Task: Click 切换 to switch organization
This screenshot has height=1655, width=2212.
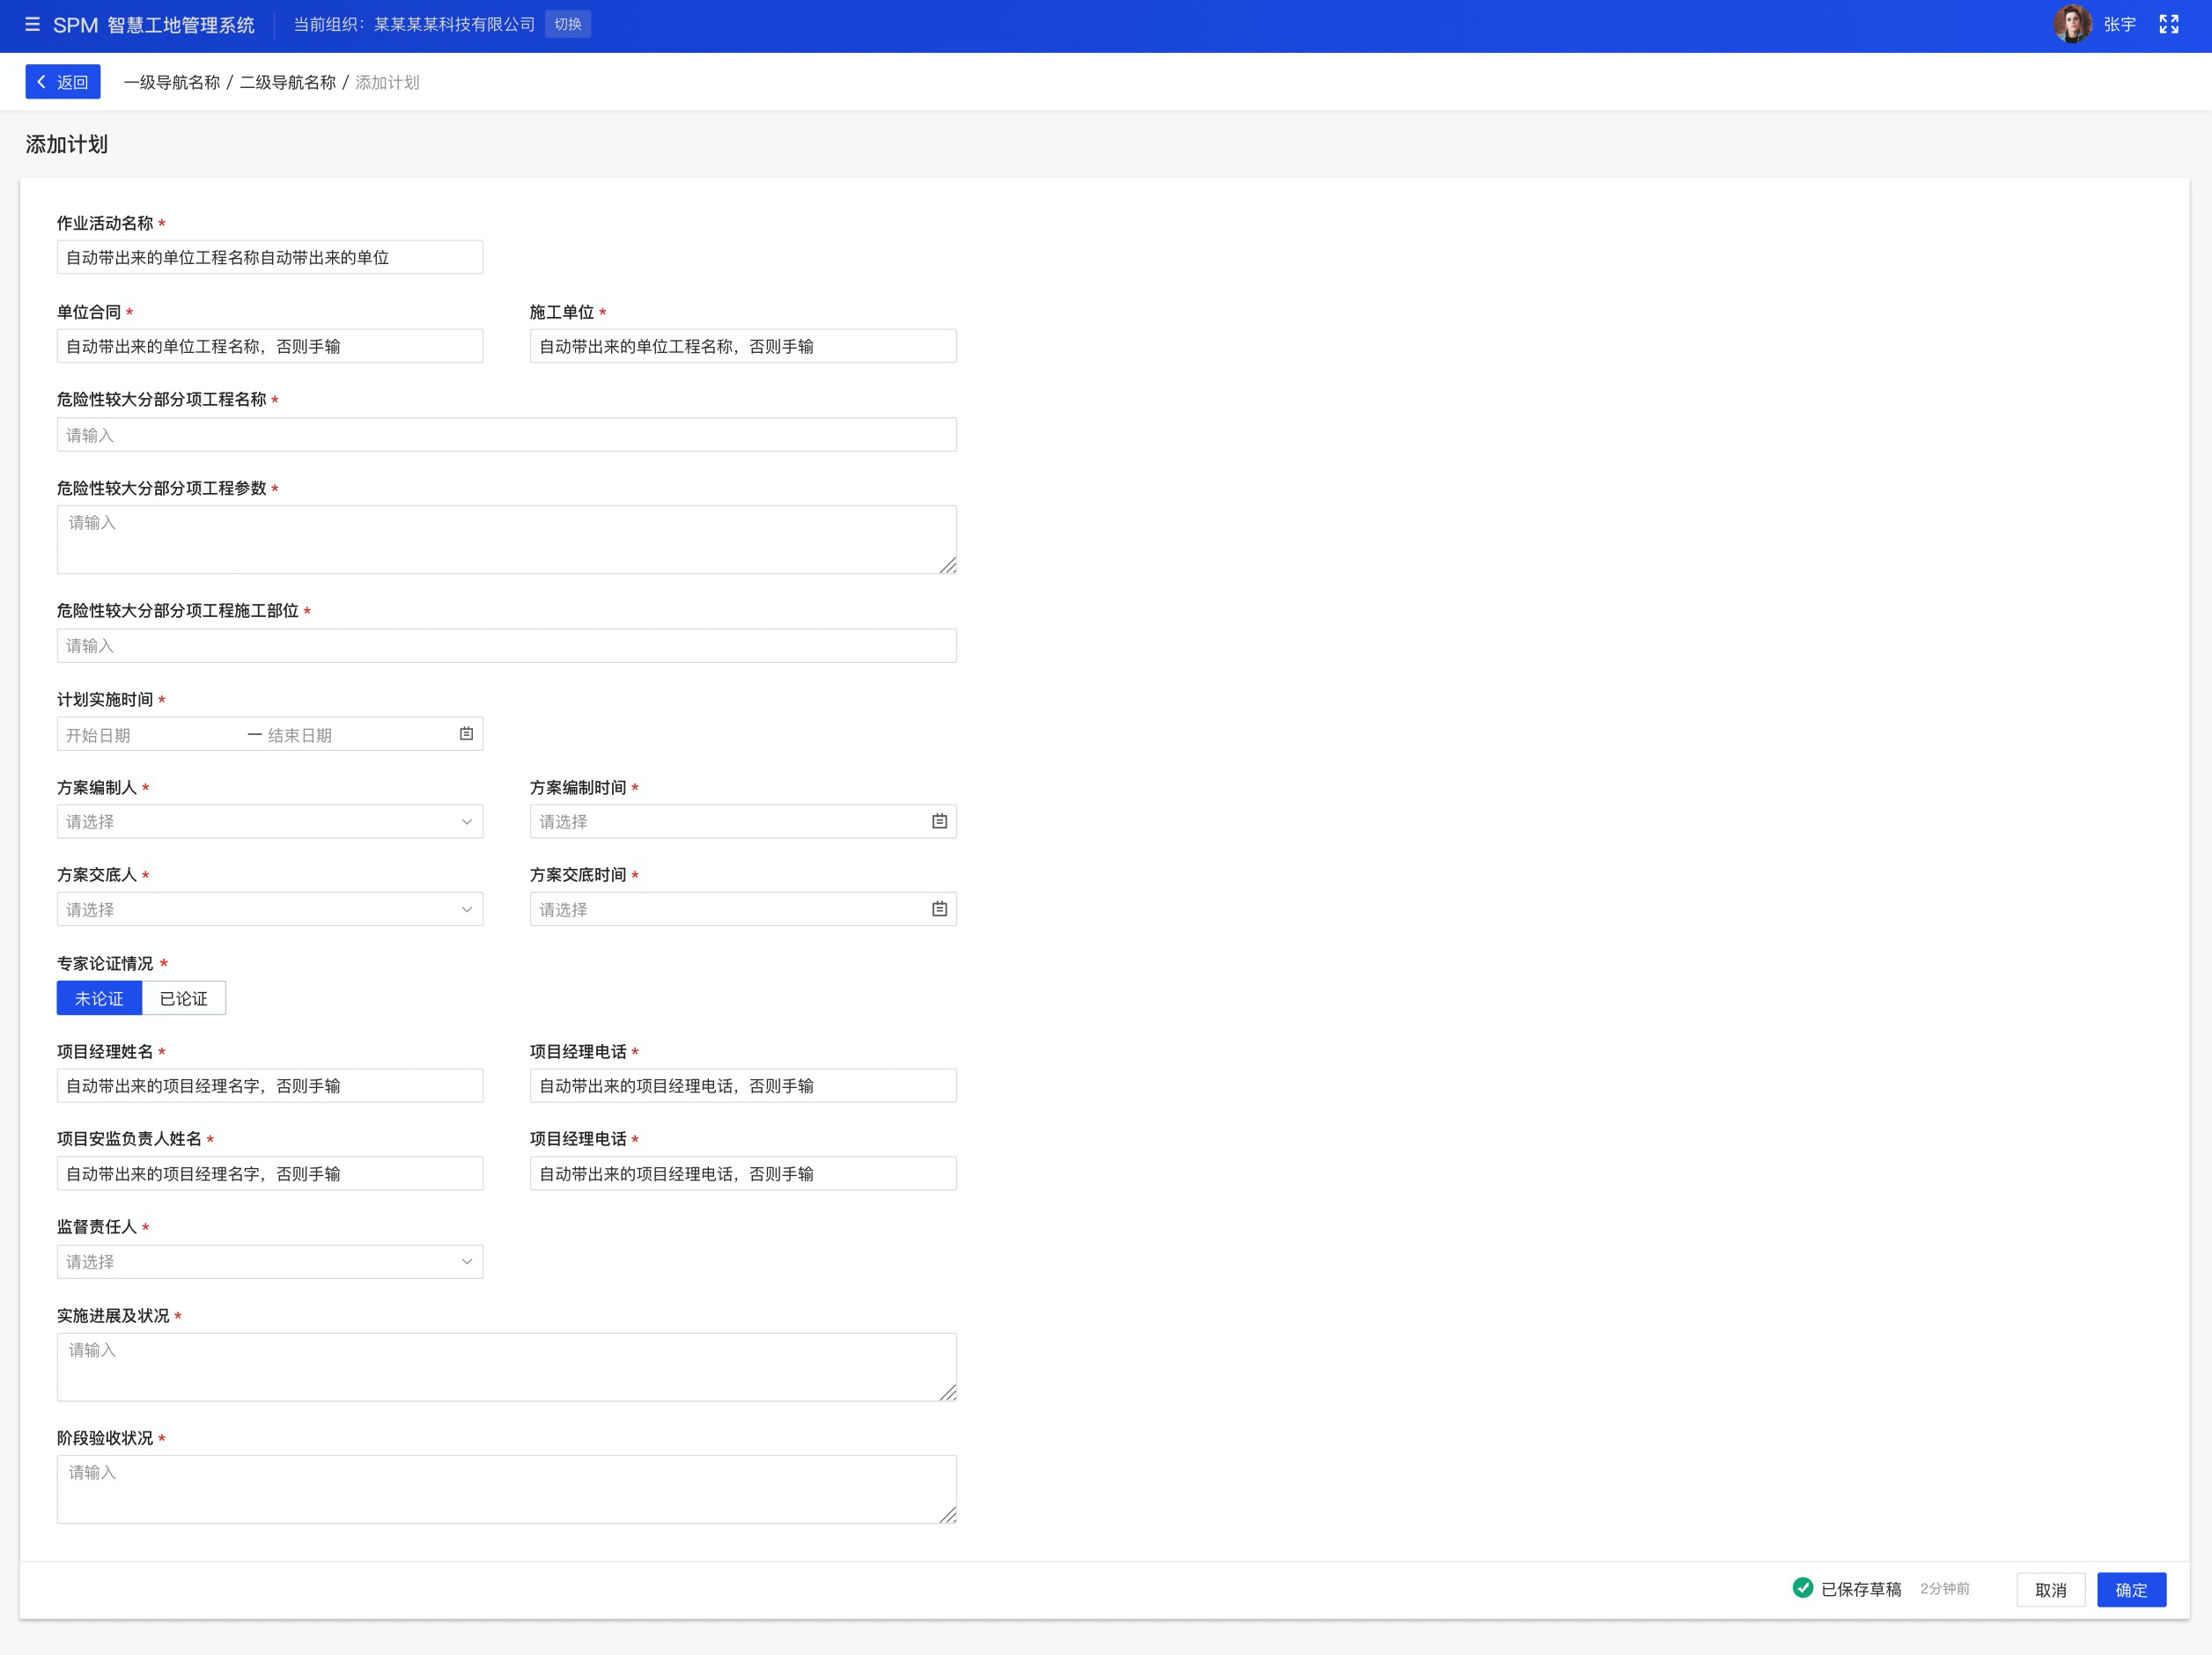Action: pyautogui.click(x=568, y=24)
